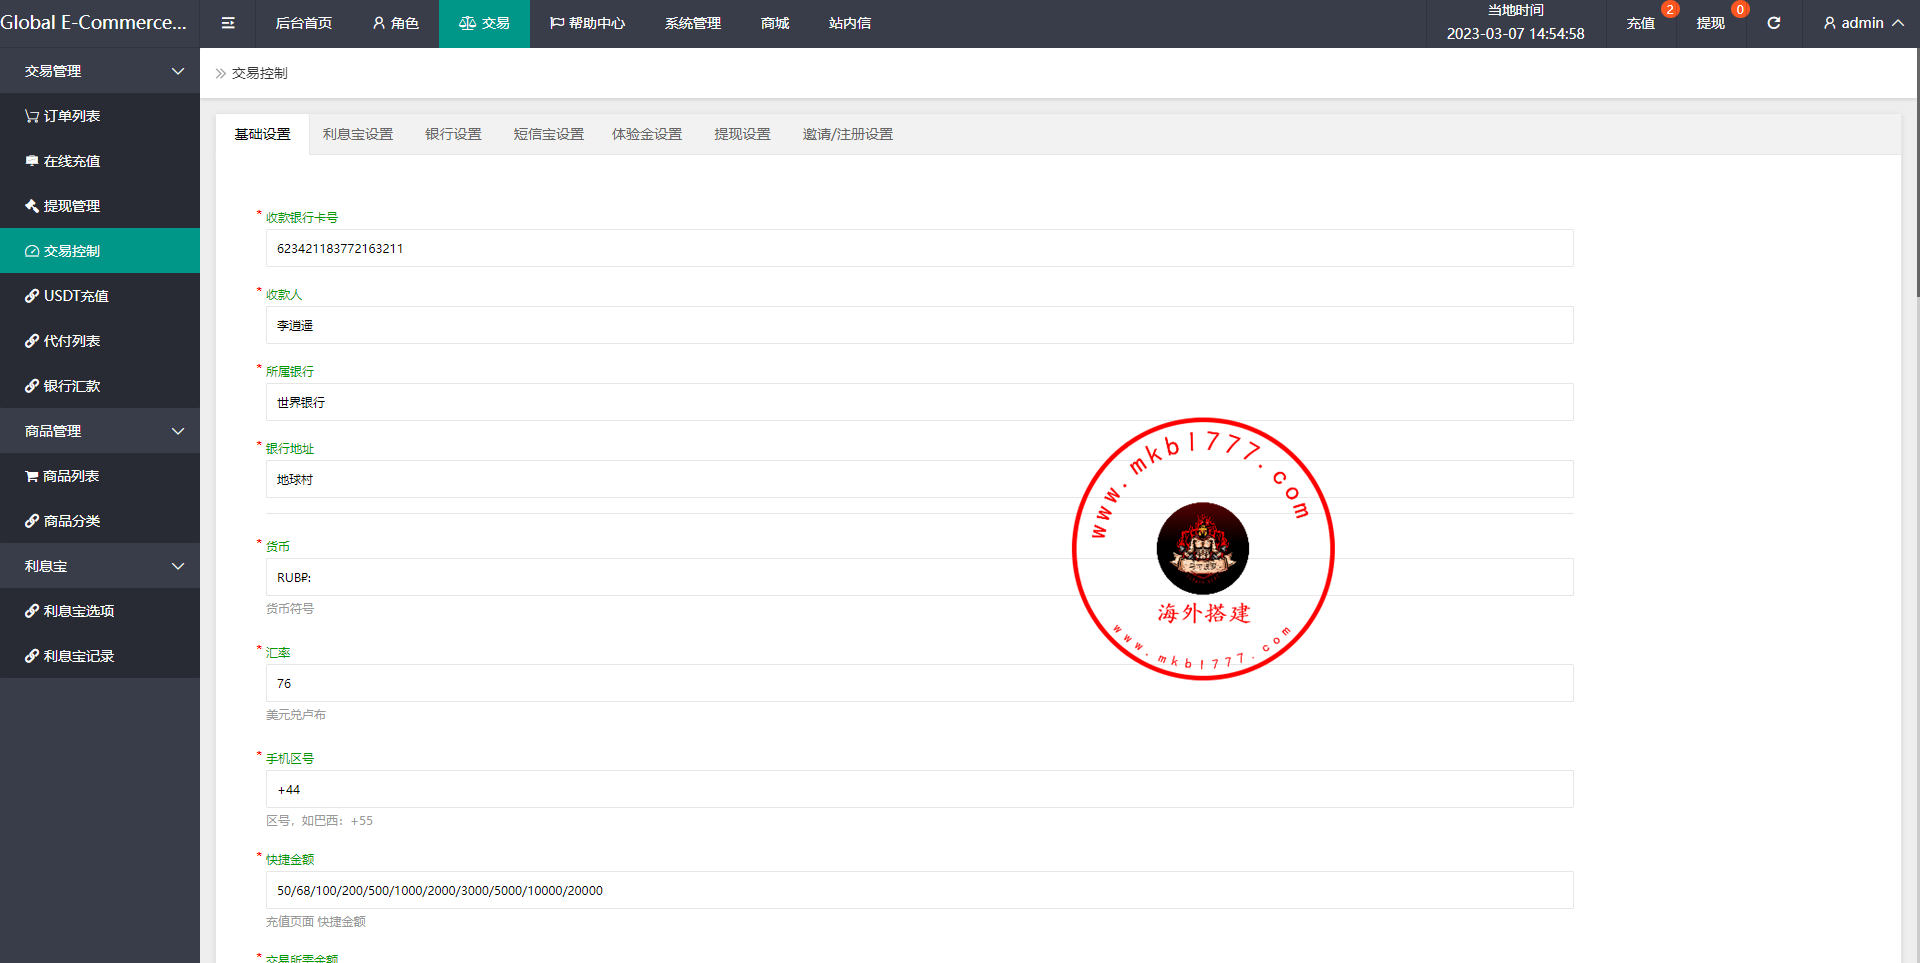Viewport: 1920px width, 963px height.
Task: Click the date-time text 2023-03-07 14:54:58
Action: pos(1515,34)
